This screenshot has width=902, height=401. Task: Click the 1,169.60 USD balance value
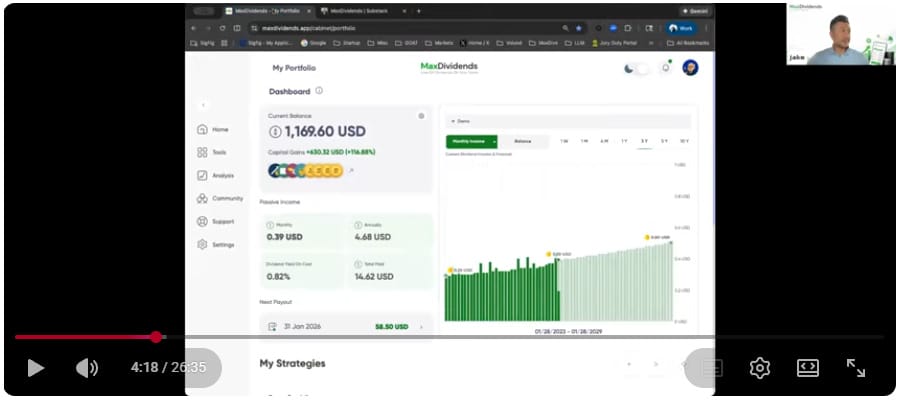tap(325, 132)
